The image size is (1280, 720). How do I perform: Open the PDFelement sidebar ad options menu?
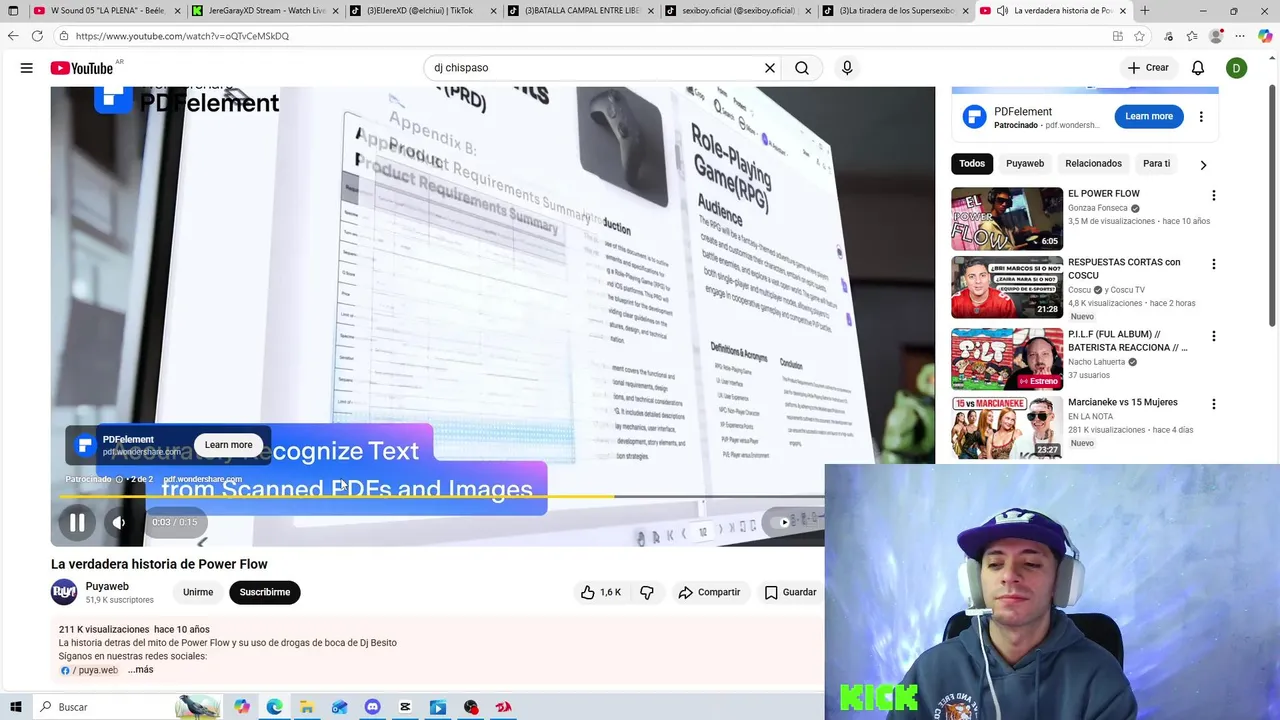click(x=1201, y=116)
